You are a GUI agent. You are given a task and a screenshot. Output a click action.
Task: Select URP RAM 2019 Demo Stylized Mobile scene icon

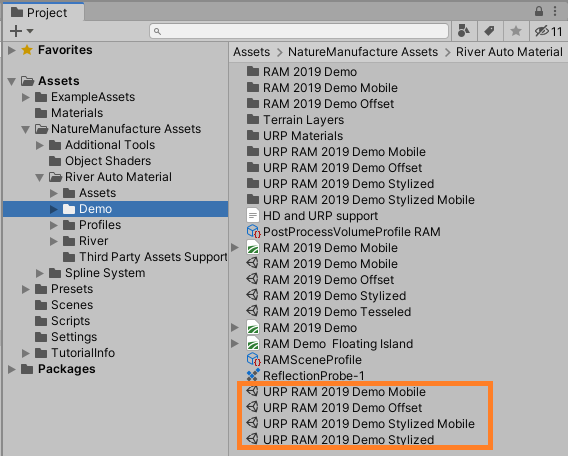pyautogui.click(x=252, y=423)
